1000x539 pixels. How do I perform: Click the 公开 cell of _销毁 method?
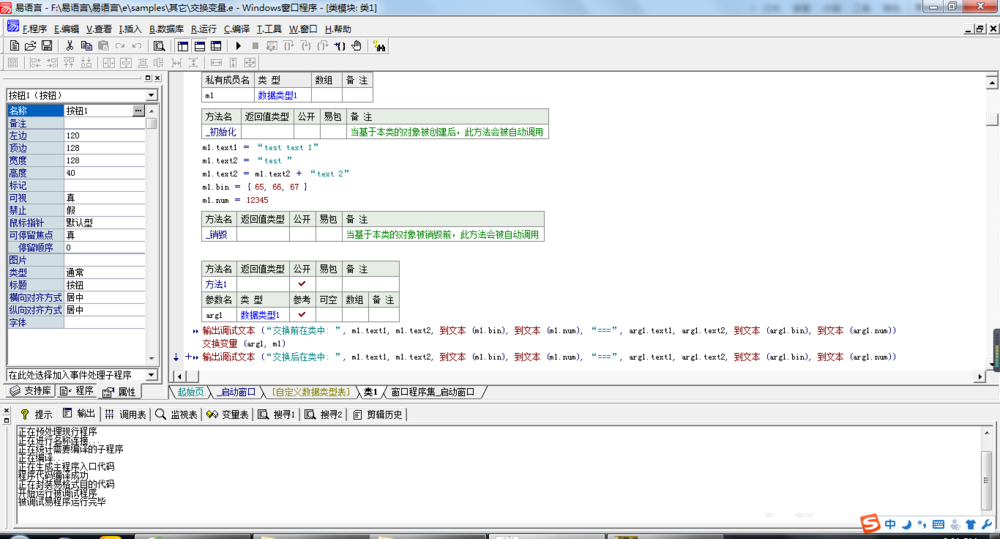click(x=302, y=234)
